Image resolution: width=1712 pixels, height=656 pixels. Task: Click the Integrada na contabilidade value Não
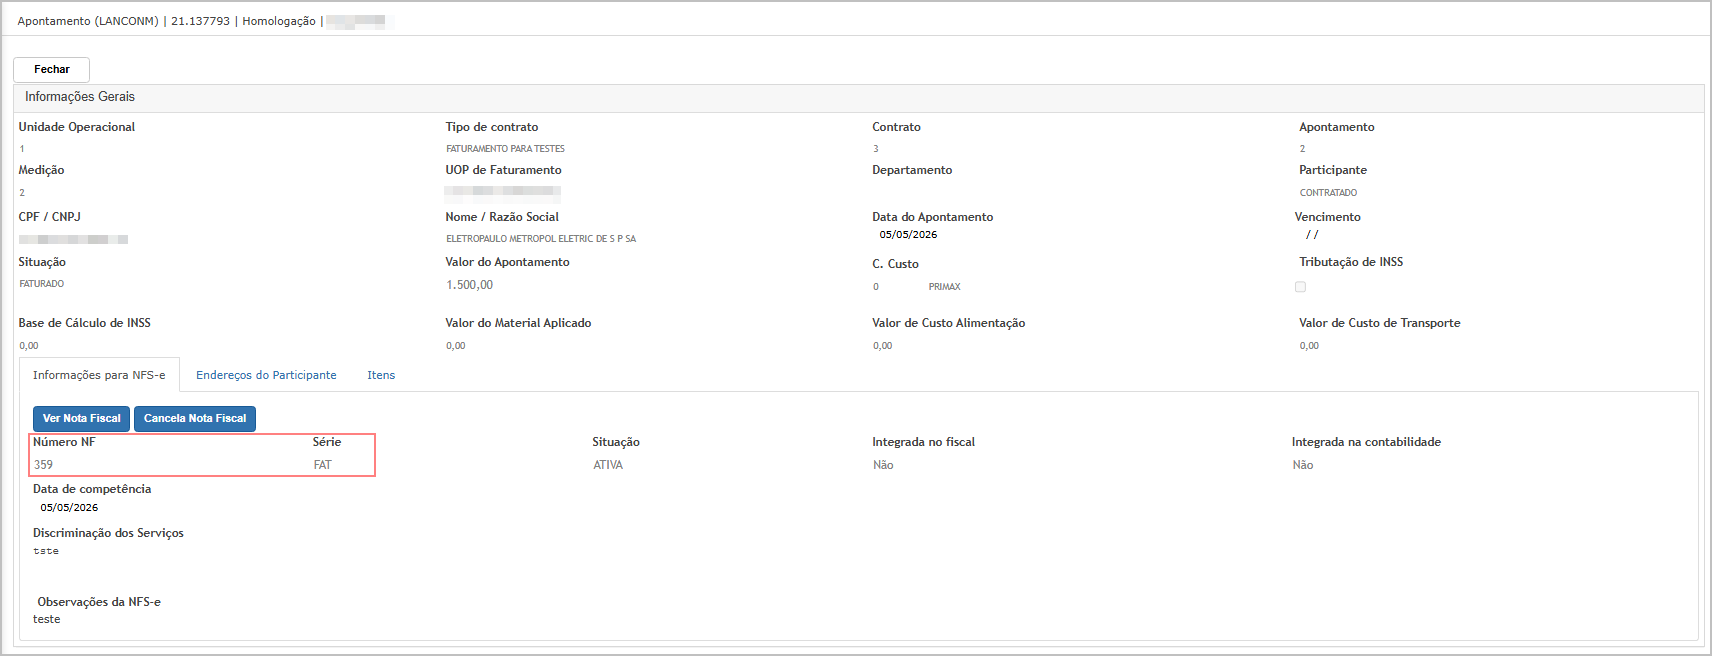click(1302, 465)
